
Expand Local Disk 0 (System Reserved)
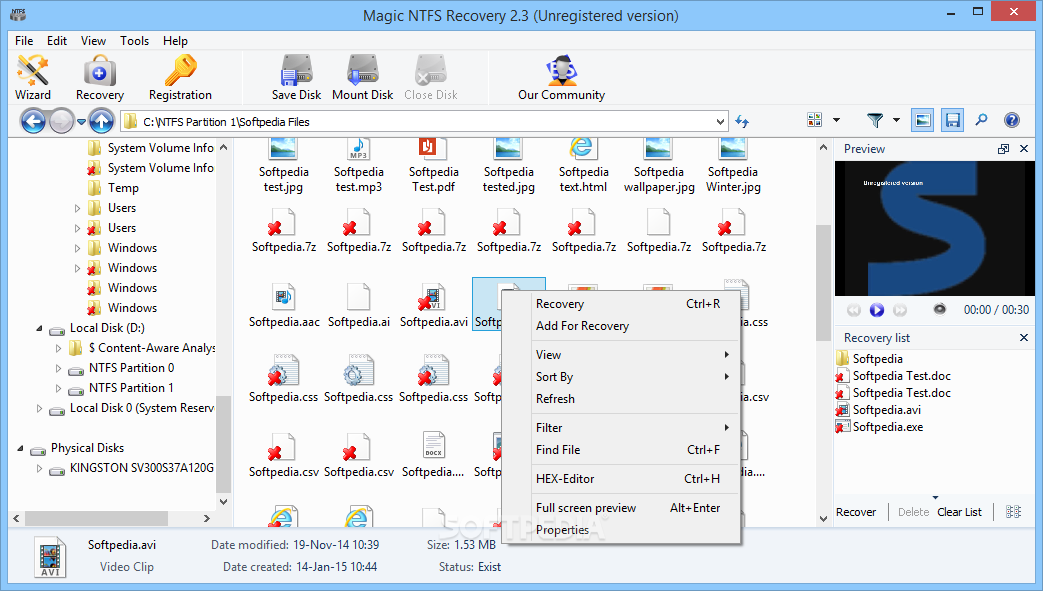(39, 408)
